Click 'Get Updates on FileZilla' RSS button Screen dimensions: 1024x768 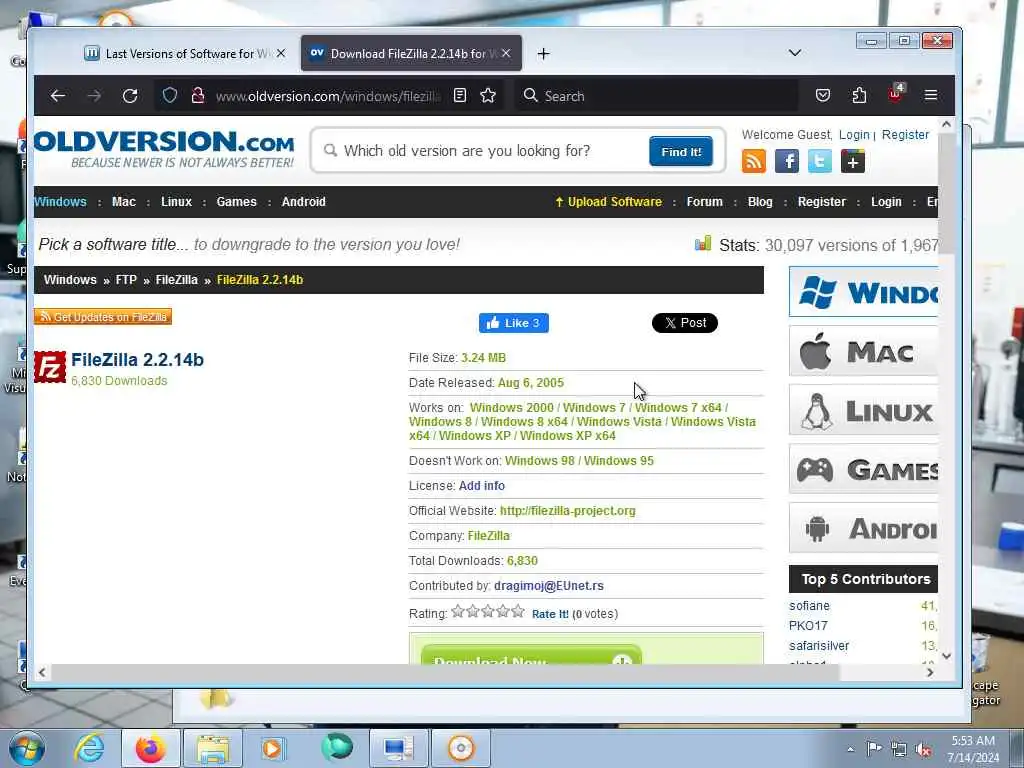tap(103, 317)
